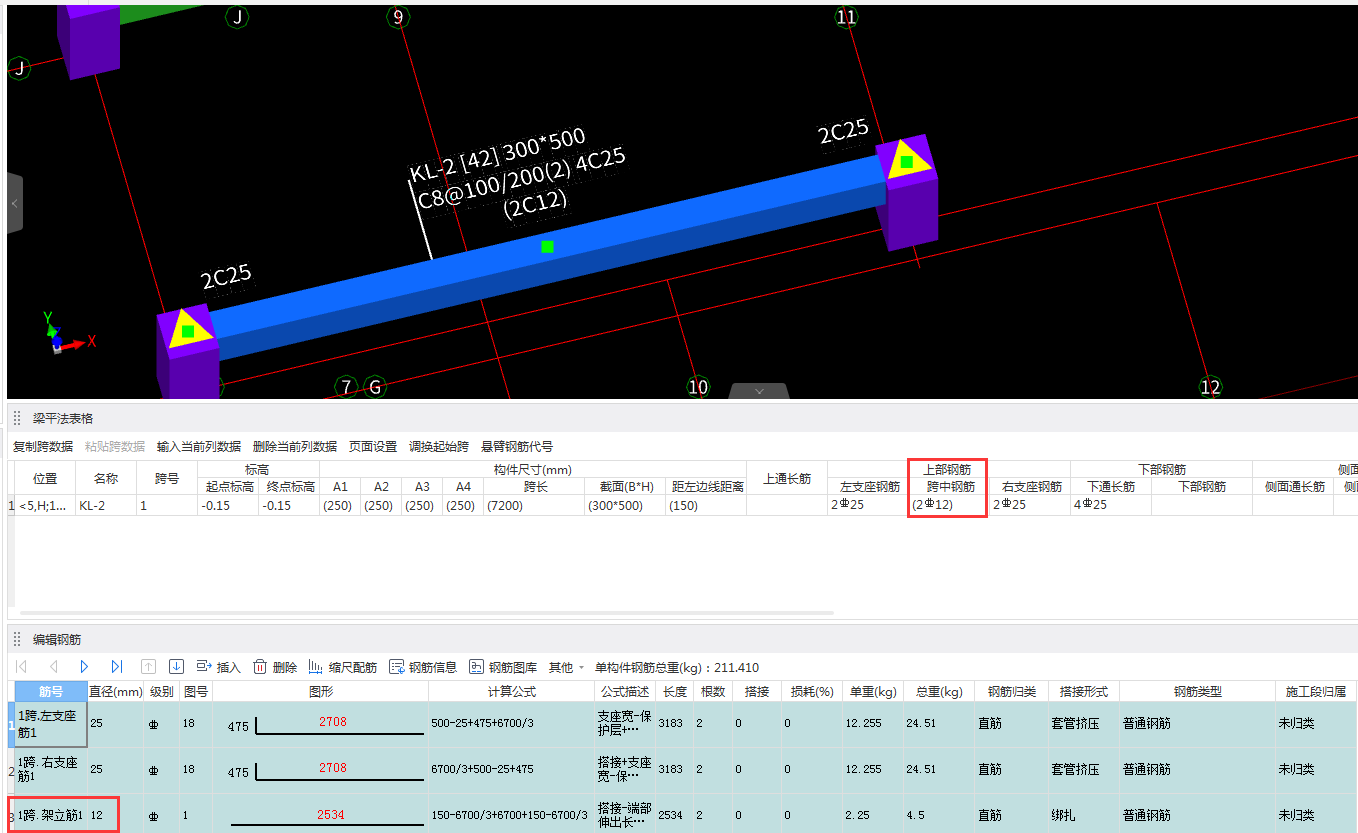Click 总重(kg) column header
The width and height of the screenshot is (1358, 833).
[937, 691]
